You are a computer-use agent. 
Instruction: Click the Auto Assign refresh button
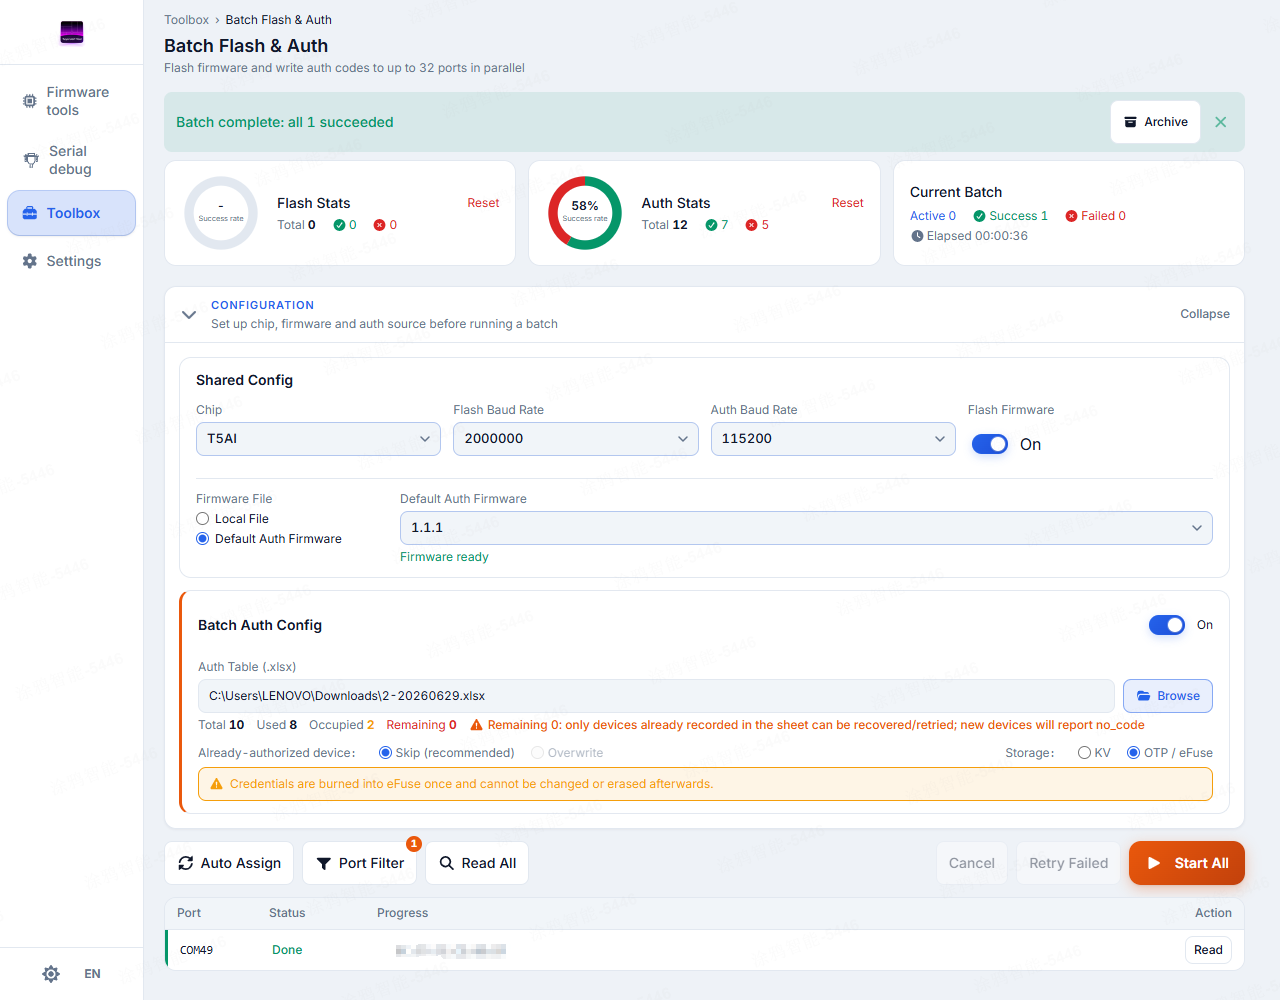(229, 863)
